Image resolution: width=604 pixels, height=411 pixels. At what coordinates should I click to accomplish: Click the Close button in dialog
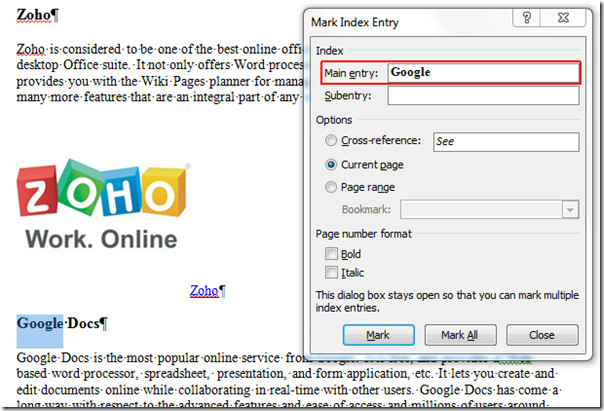pyautogui.click(x=542, y=335)
